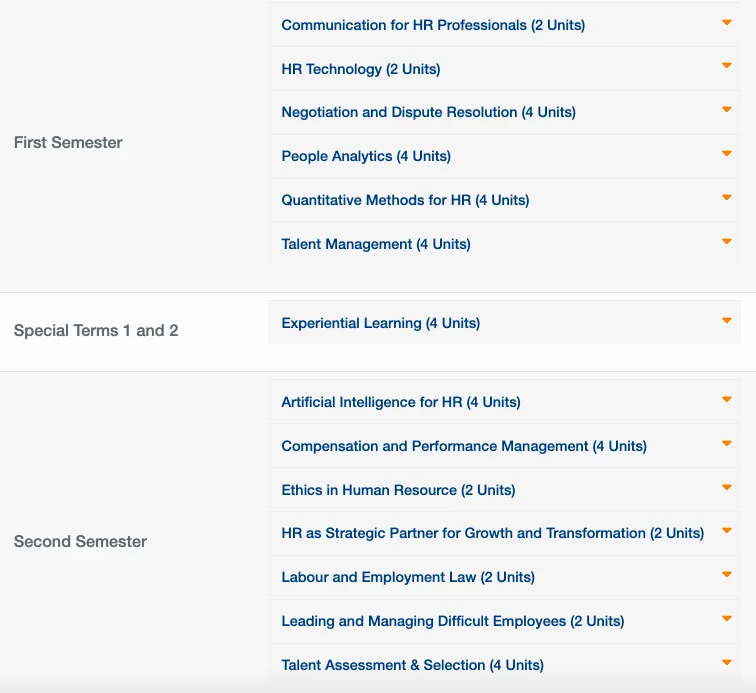Viewport: 756px width, 693px height.
Task: Expand HR as Strategic Partner arrow
Action: click(x=727, y=531)
